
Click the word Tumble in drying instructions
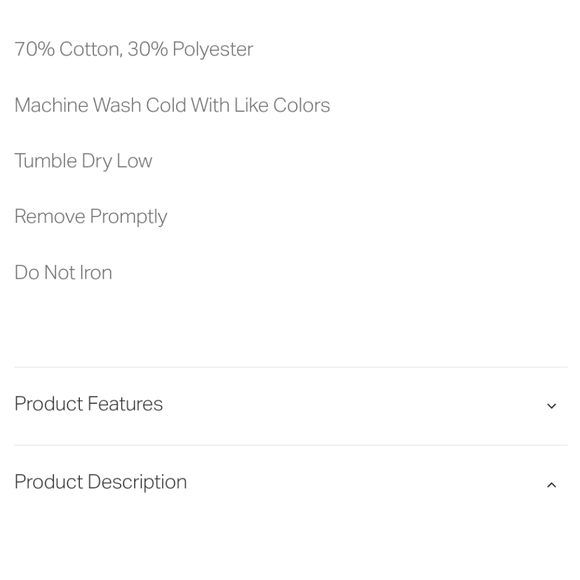(x=45, y=161)
